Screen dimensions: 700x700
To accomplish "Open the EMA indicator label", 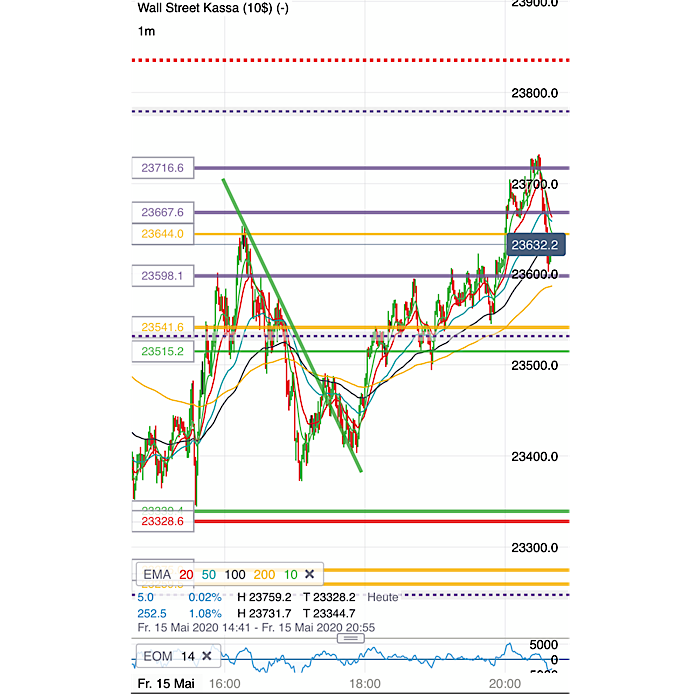I will coord(157,575).
